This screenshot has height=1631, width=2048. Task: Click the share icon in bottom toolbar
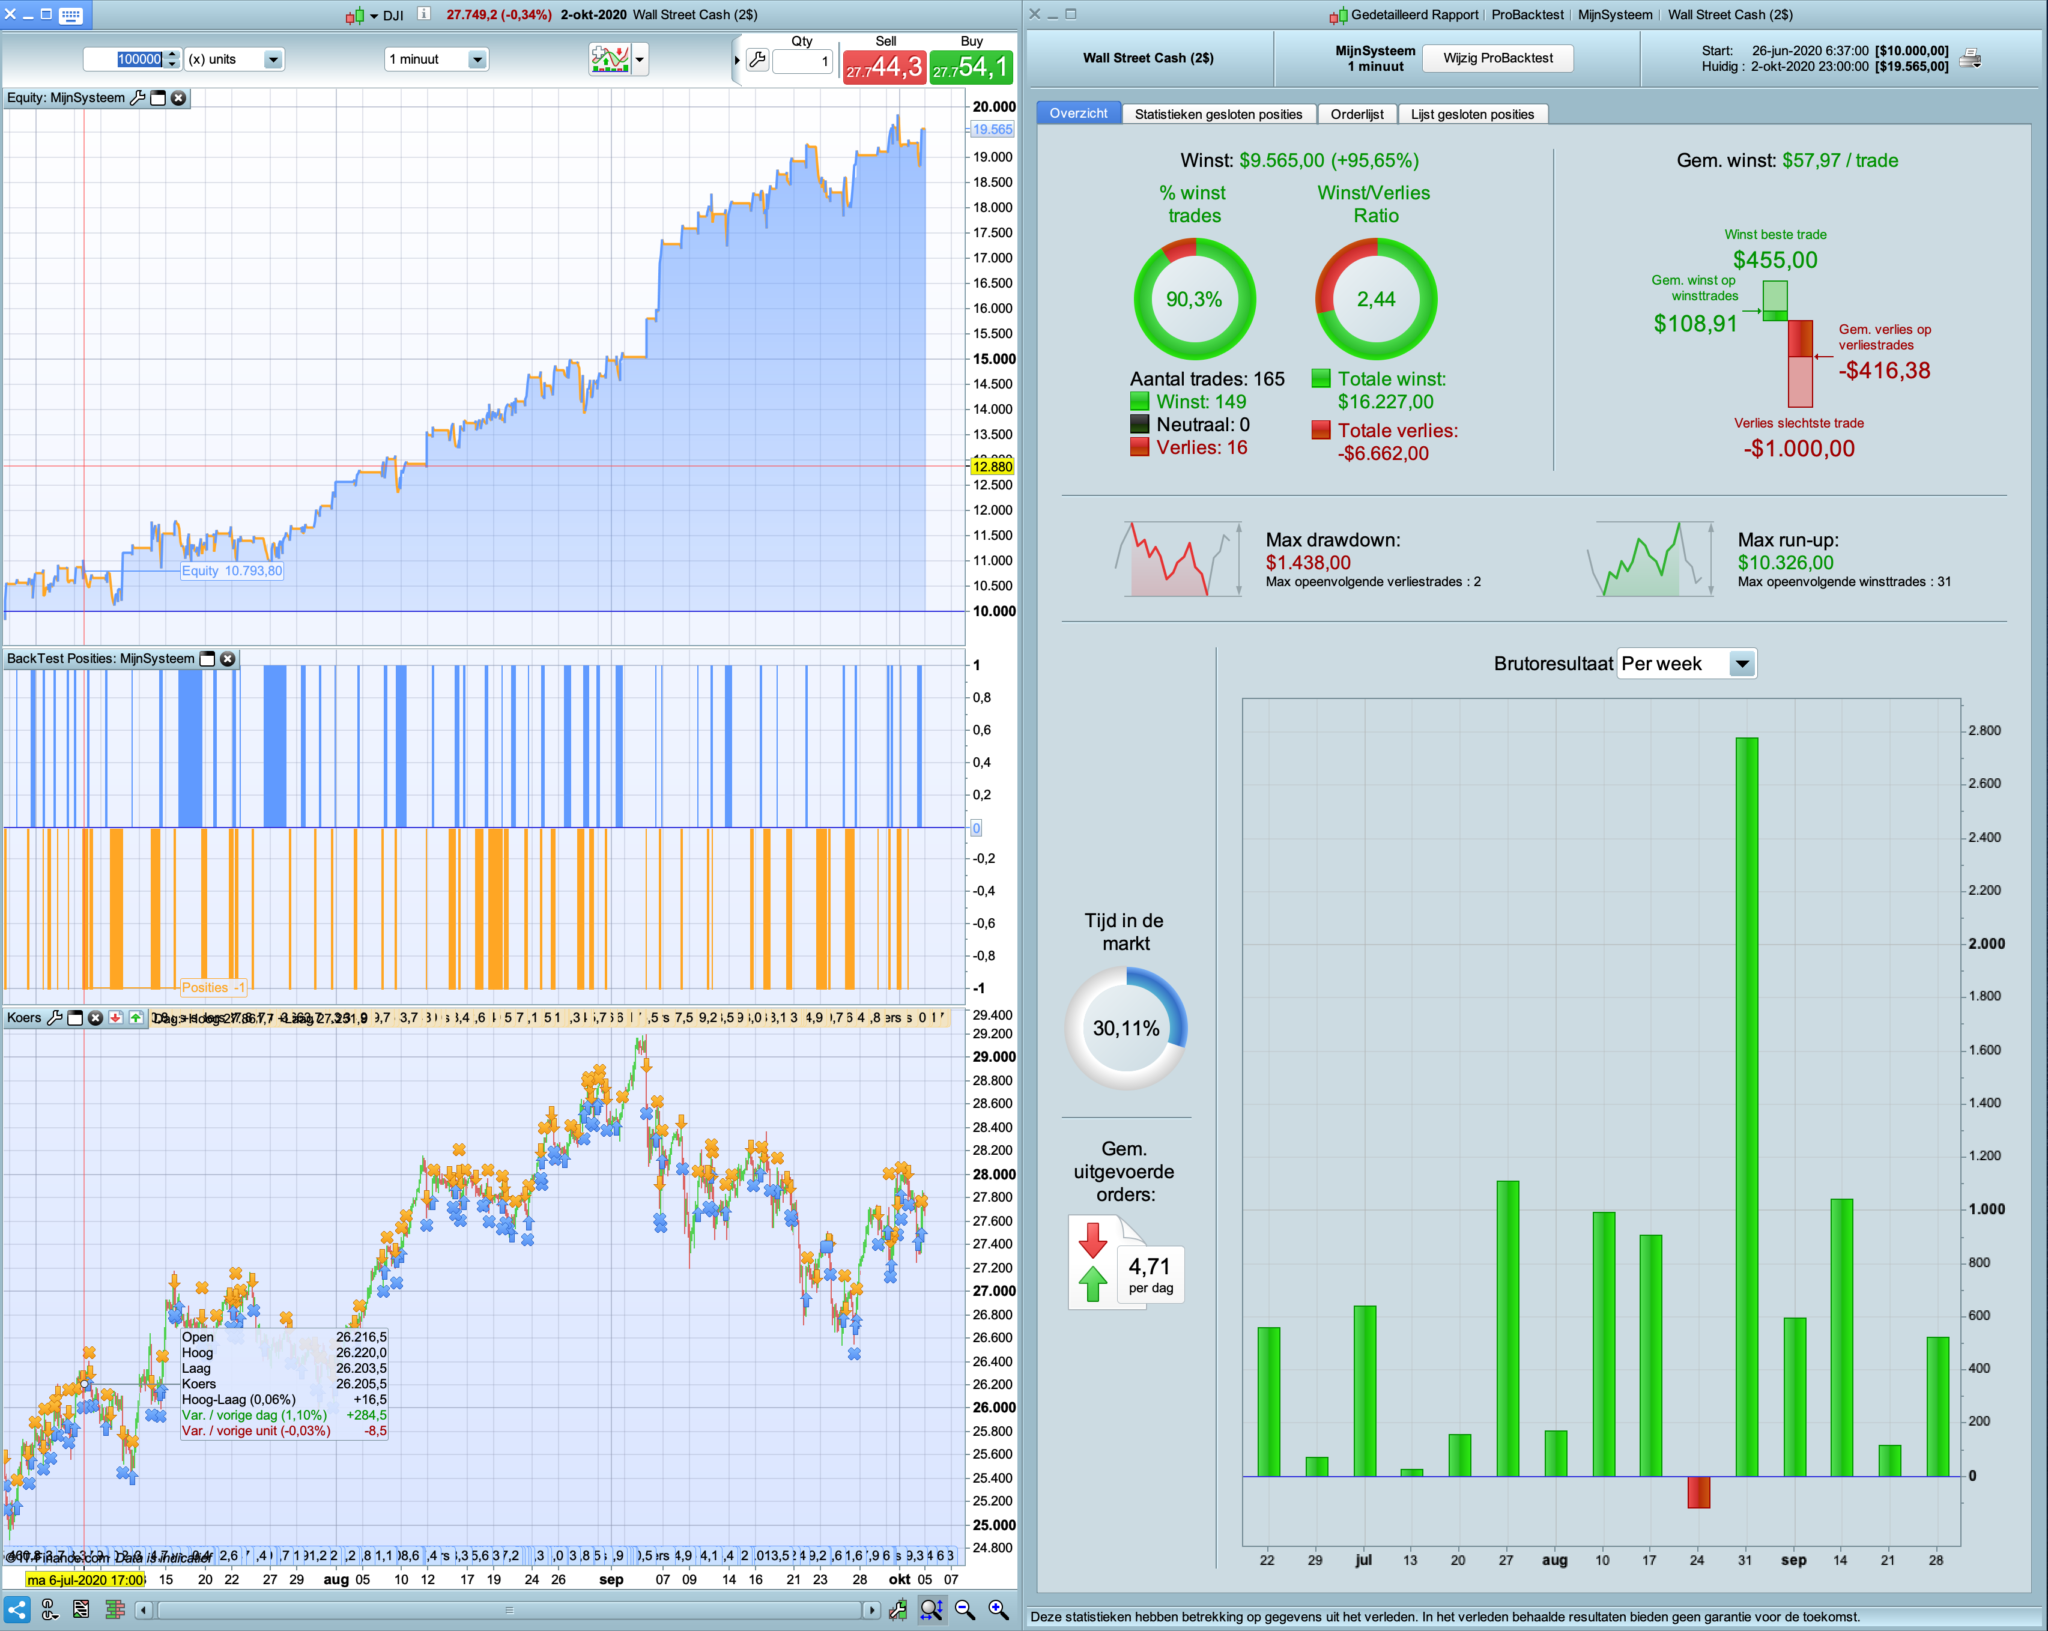(x=17, y=1609)
